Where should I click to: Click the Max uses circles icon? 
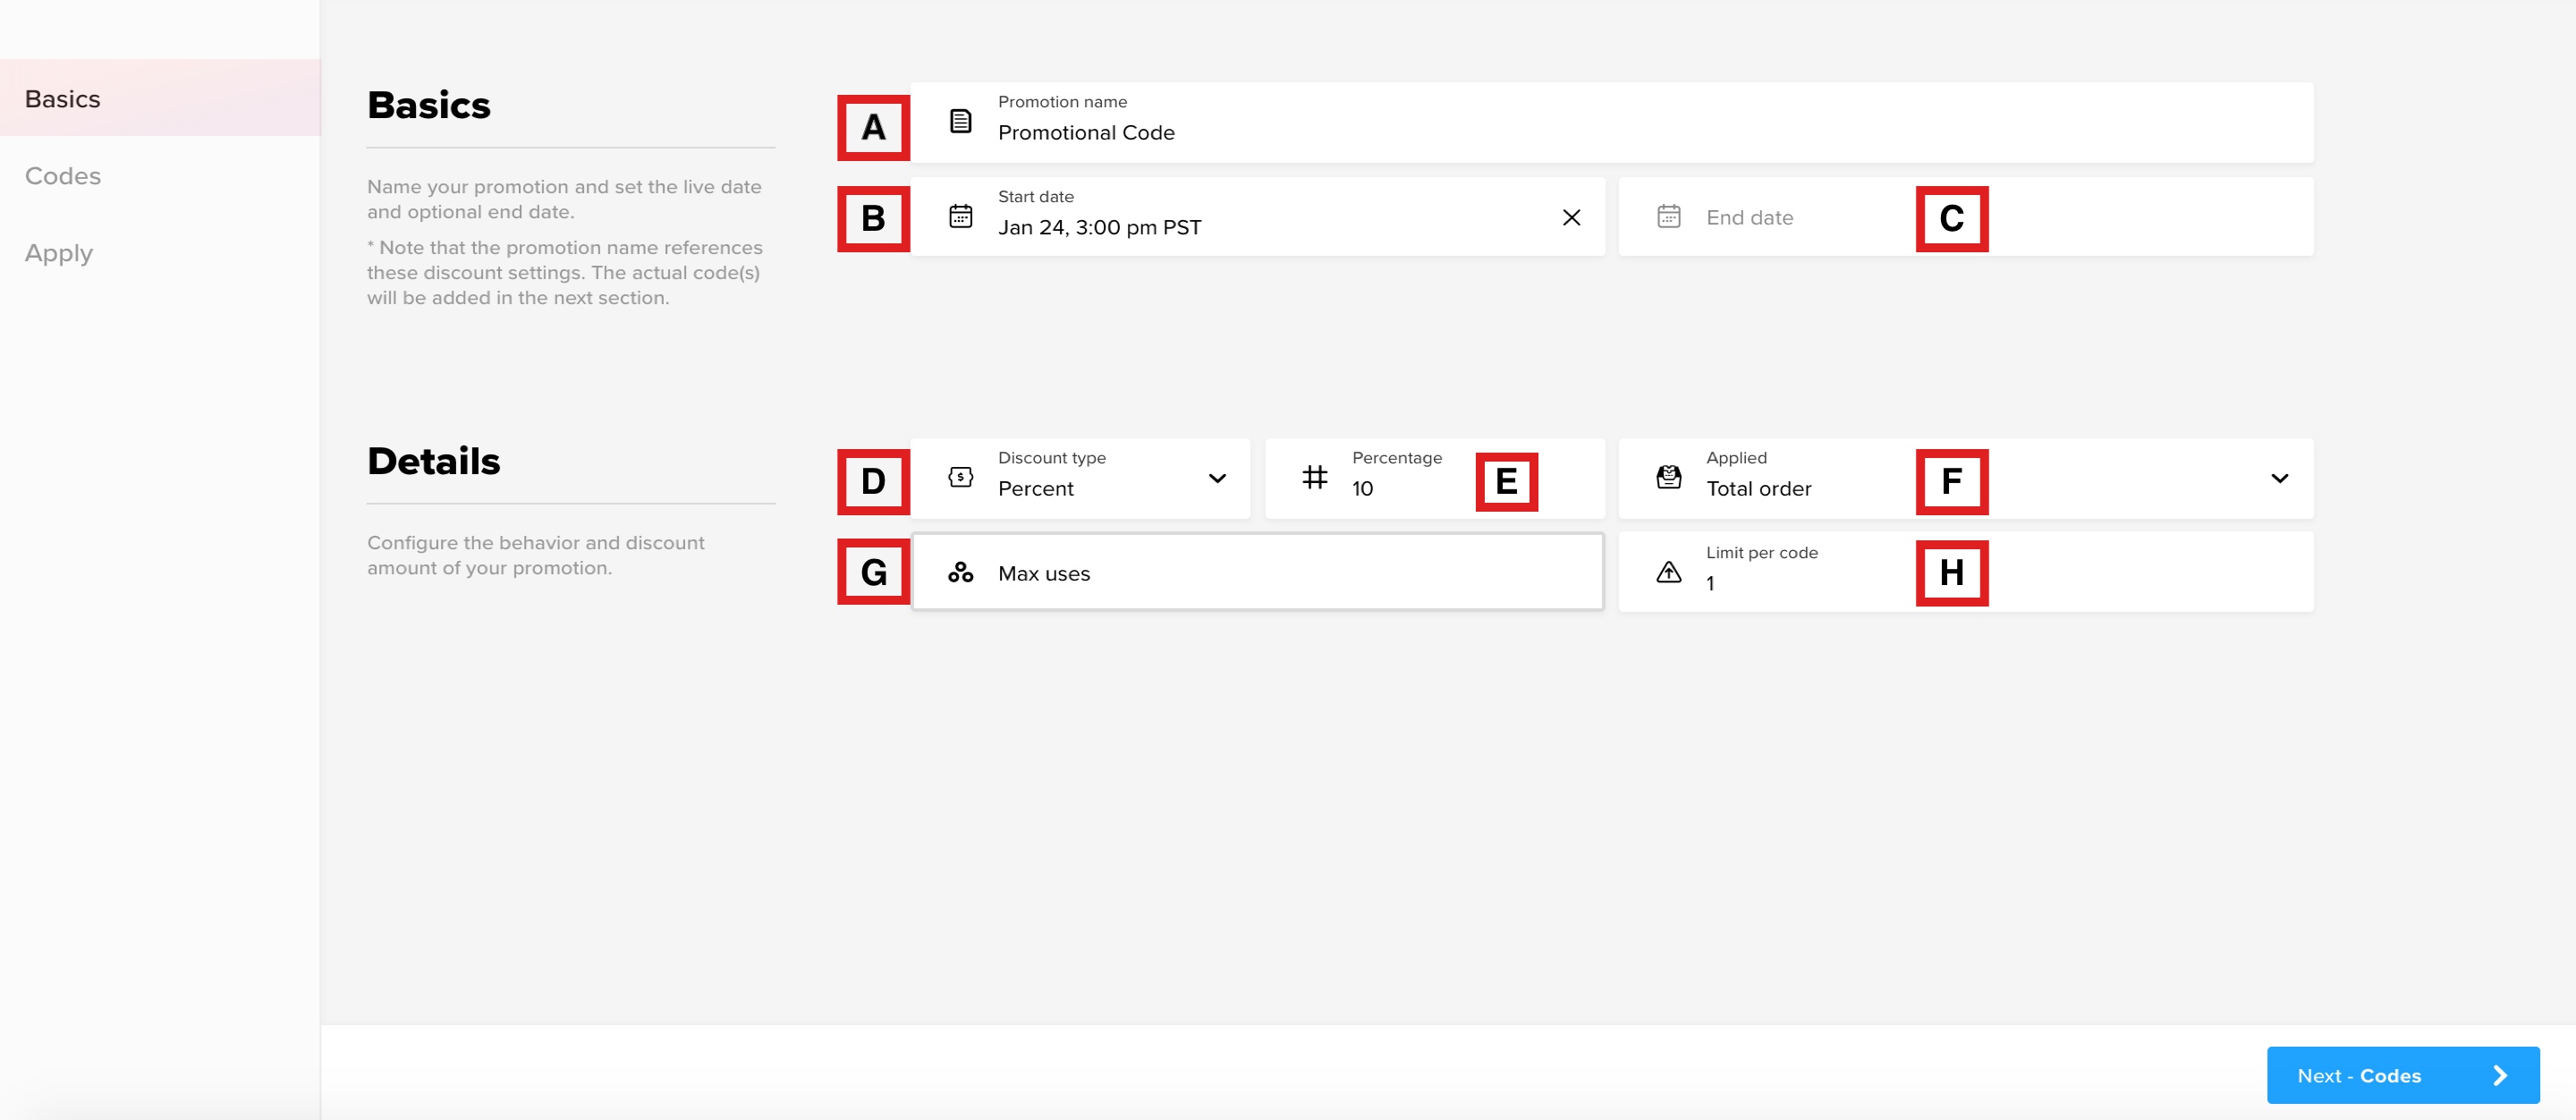tap(960, 572)
